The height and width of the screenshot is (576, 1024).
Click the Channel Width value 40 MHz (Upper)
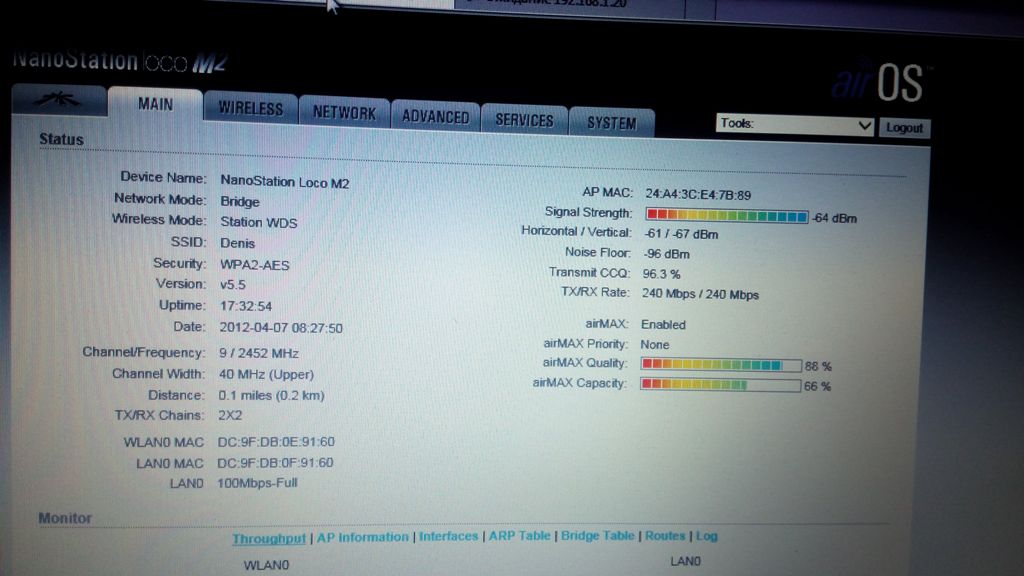(x=266, y=375)
